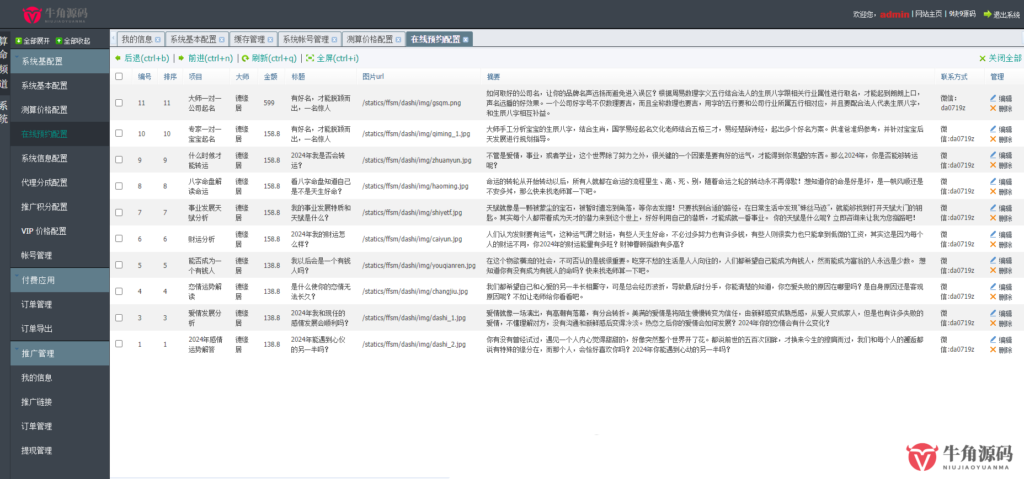Log out via 退出系统

pos(1001,14)
